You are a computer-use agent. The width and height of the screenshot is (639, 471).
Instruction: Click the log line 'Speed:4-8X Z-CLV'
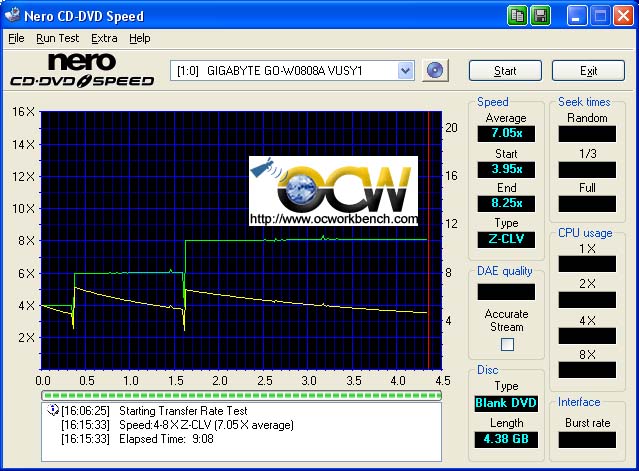click(x=206, y=425)
